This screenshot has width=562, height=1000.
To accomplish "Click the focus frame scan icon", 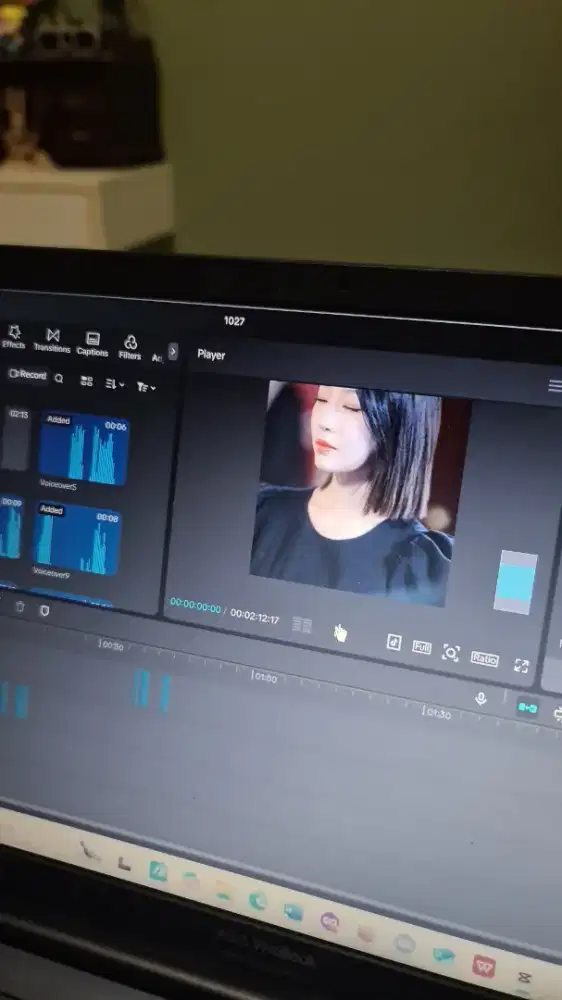I will point(451,653).
